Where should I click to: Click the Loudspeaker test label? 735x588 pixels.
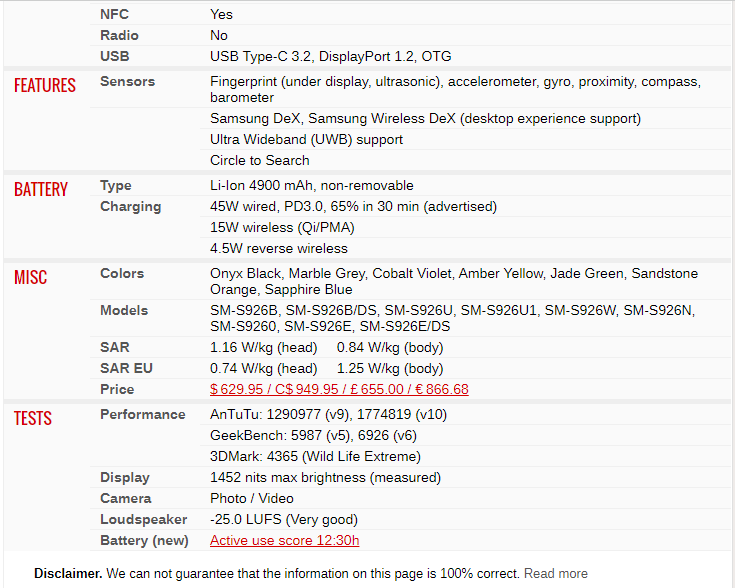[144, 520]
